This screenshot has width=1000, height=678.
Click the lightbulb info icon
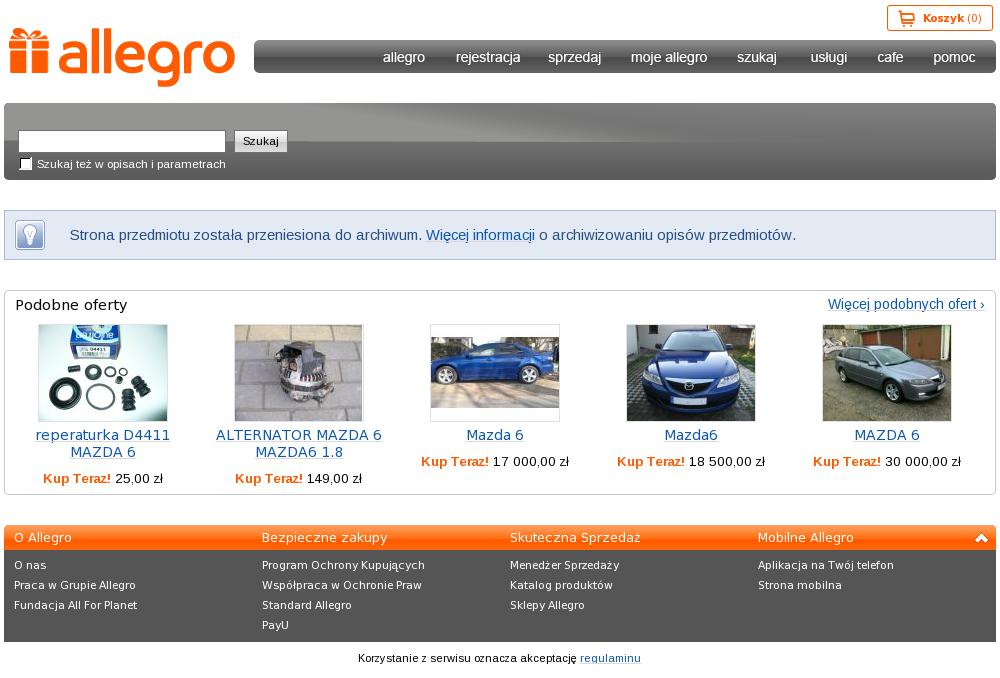[x=30, y=235]
